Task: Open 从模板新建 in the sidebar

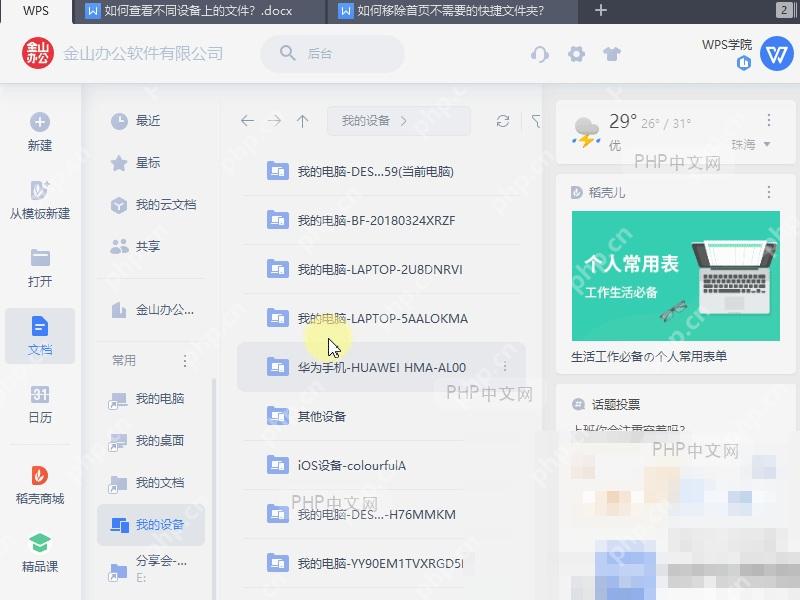Action: tap(40, 199)
